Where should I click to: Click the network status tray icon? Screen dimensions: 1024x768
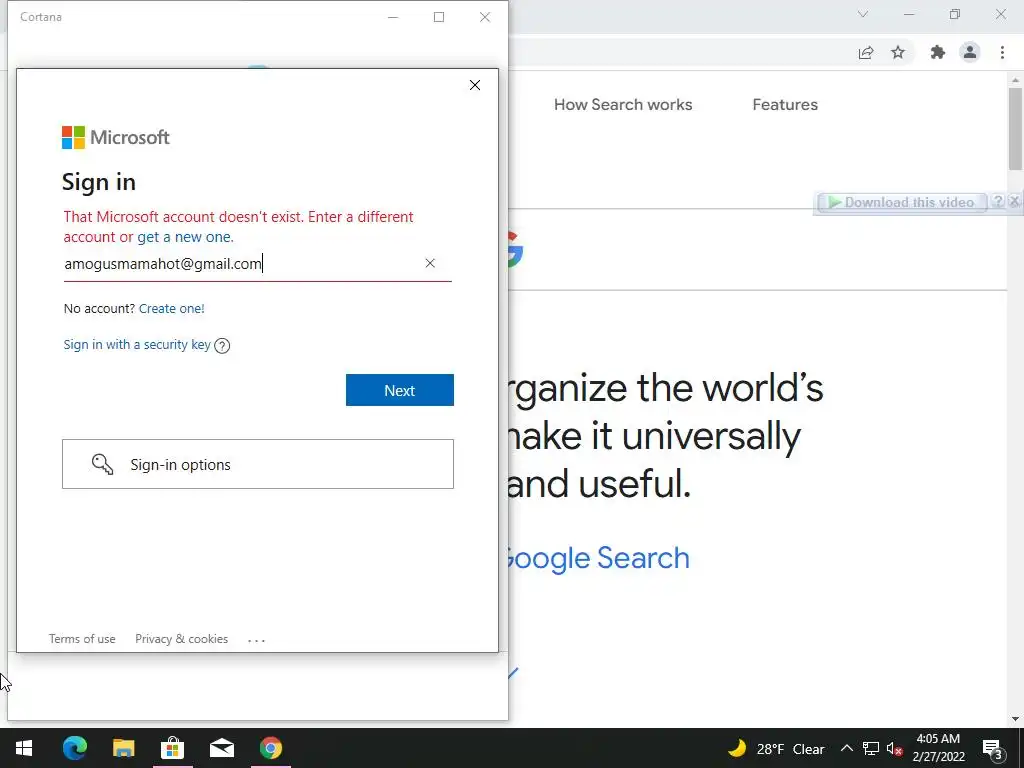[x=871, y=748]
